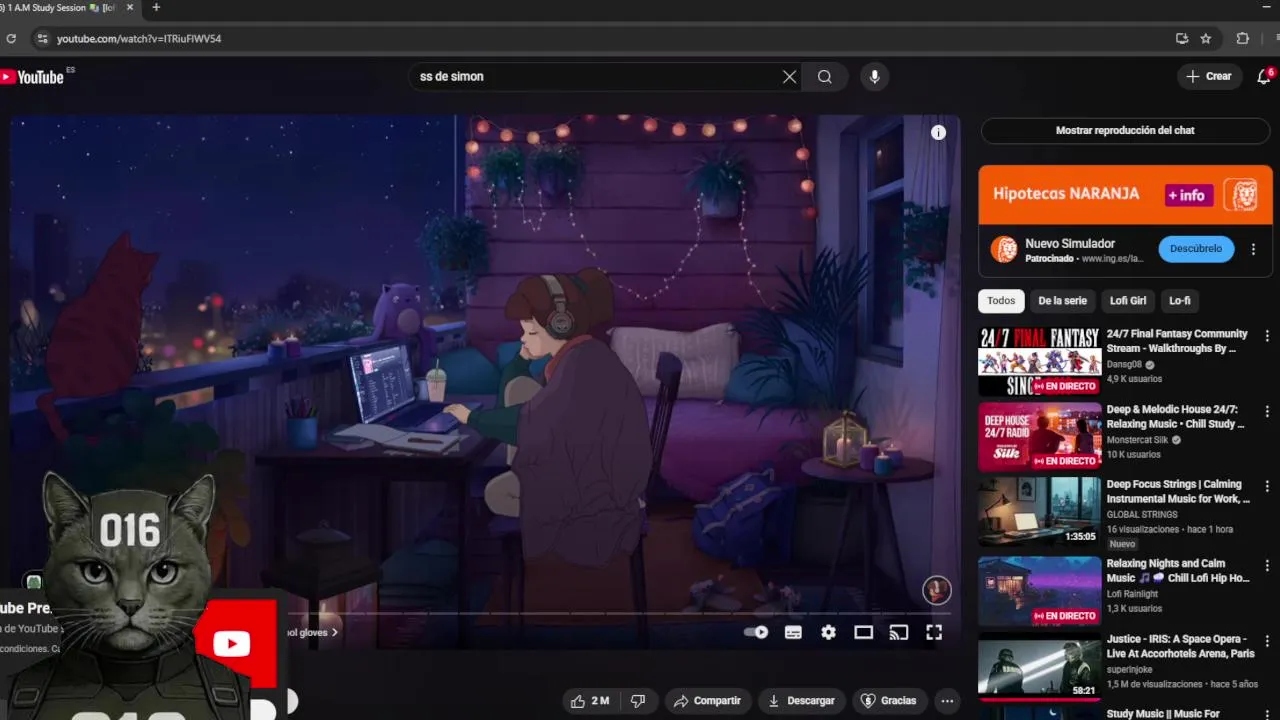Select the Todos filter chip
The width and height of the screenshot is (1280, 720).
(x=1001, y=301)
